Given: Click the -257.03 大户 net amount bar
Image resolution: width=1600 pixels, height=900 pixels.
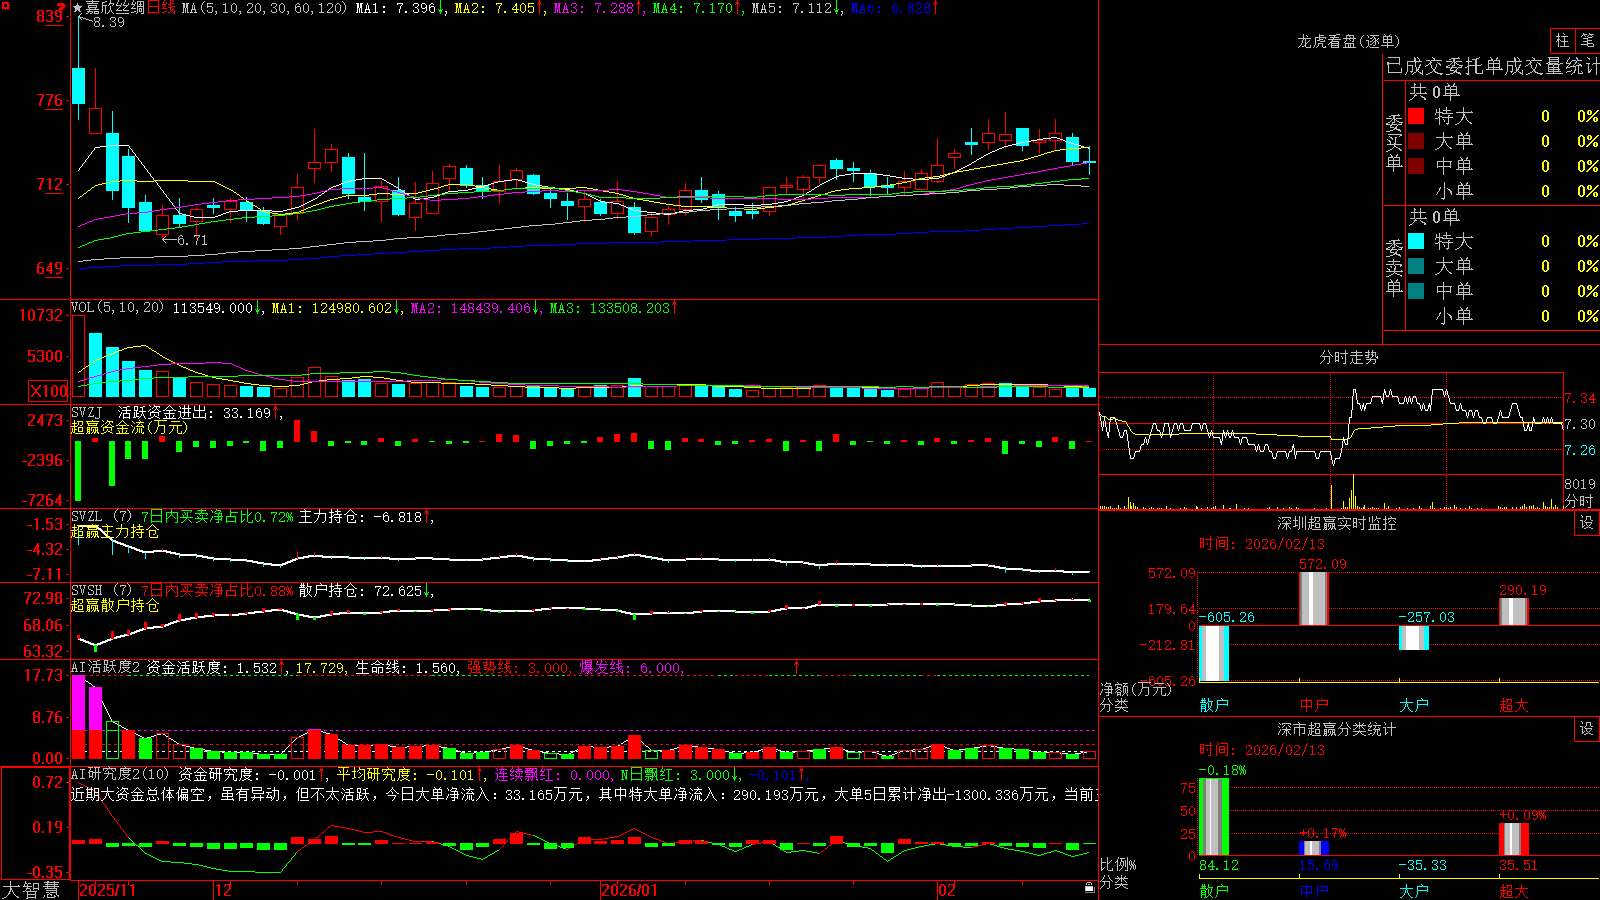Looking at the screenshot, I should click(1414, 638).
